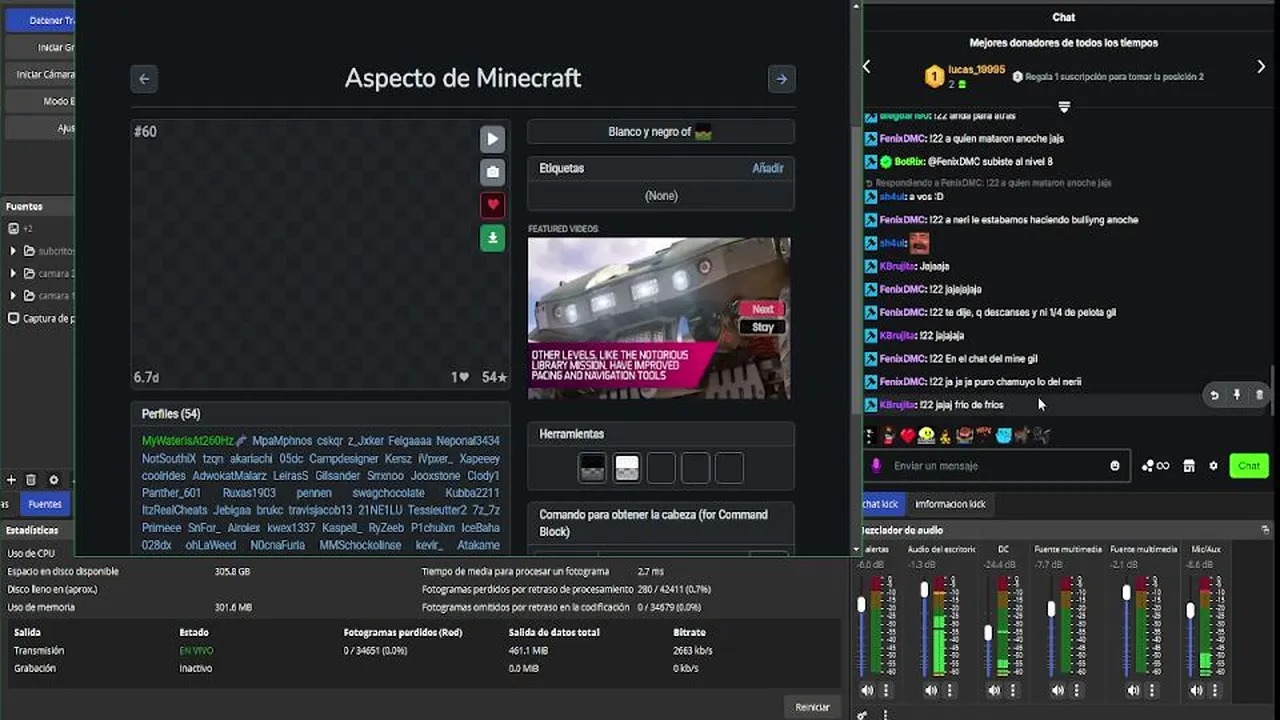1280x720 pixels.
Task: Click the Añadir tag link
Action: click(x=768, y=168)
